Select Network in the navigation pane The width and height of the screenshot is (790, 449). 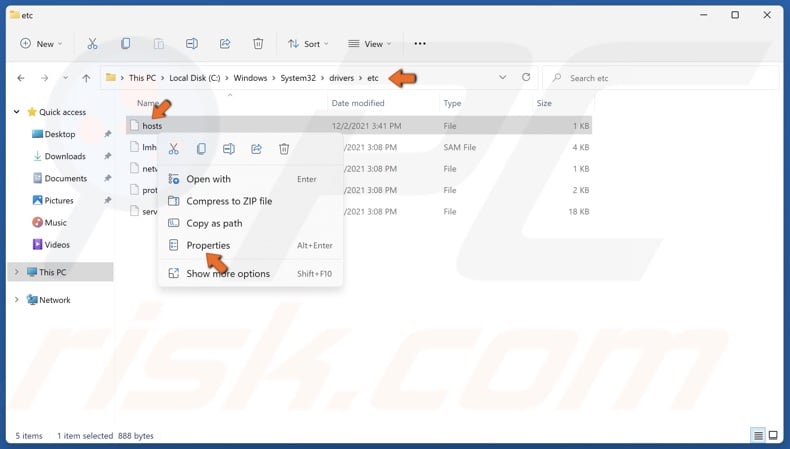pyautogui.click(x=54, y=300)
